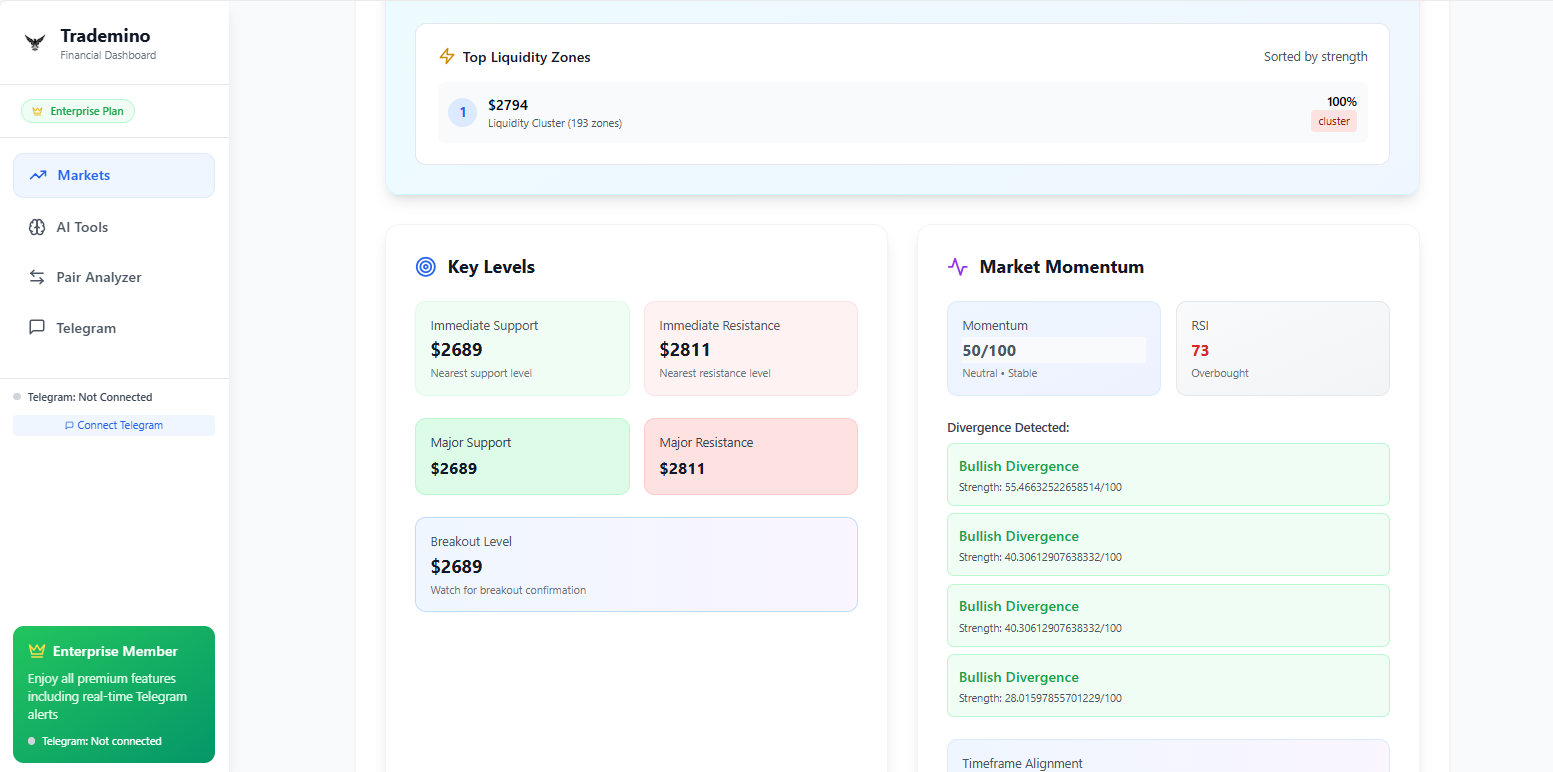The image size is (1553, 772).
Task: Click the Telegram chat icon in sidebar
Action: click(x=38, y=327)
